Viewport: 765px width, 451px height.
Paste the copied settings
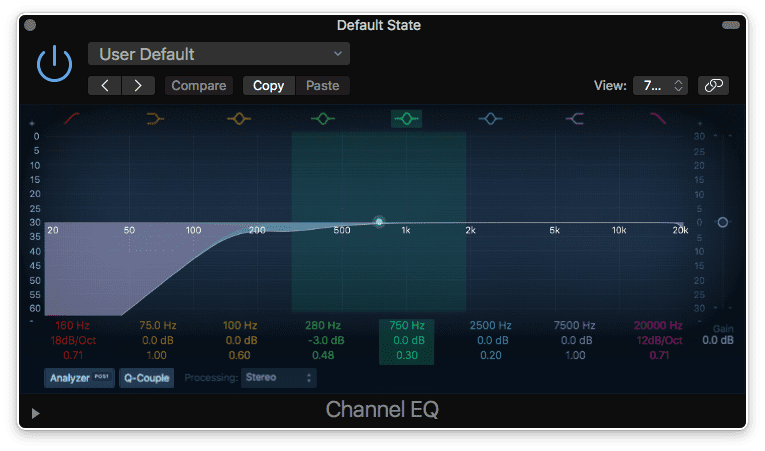click(322, 85)
